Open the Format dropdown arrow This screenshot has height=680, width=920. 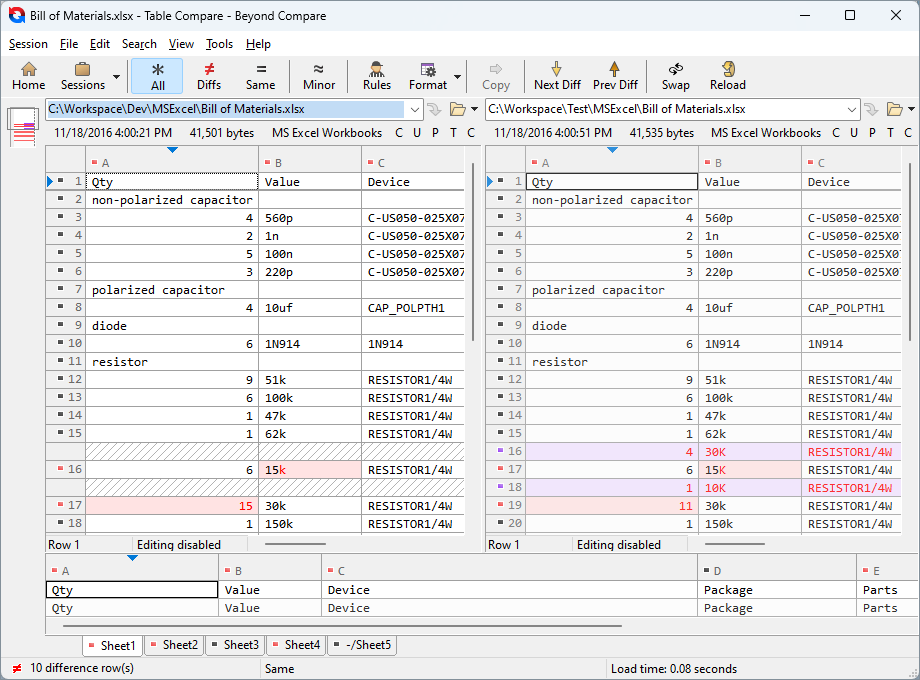pyautogui.click(x=456, y=76)
